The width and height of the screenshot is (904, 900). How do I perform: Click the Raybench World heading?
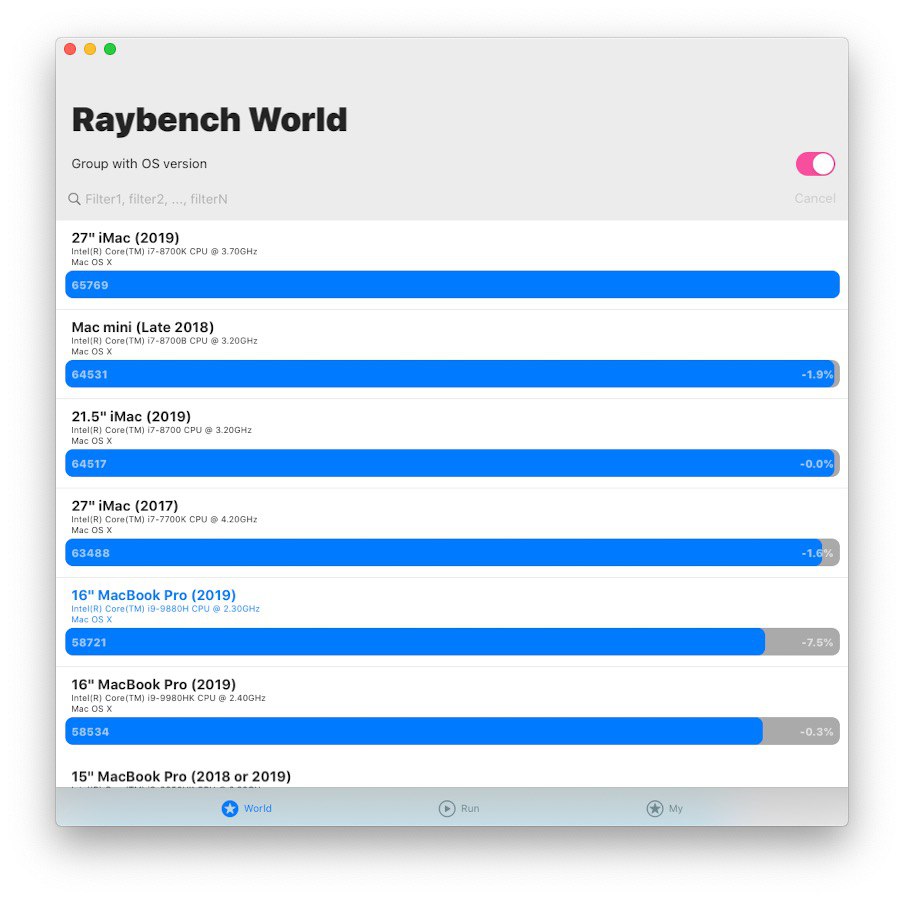coord(209,120)
